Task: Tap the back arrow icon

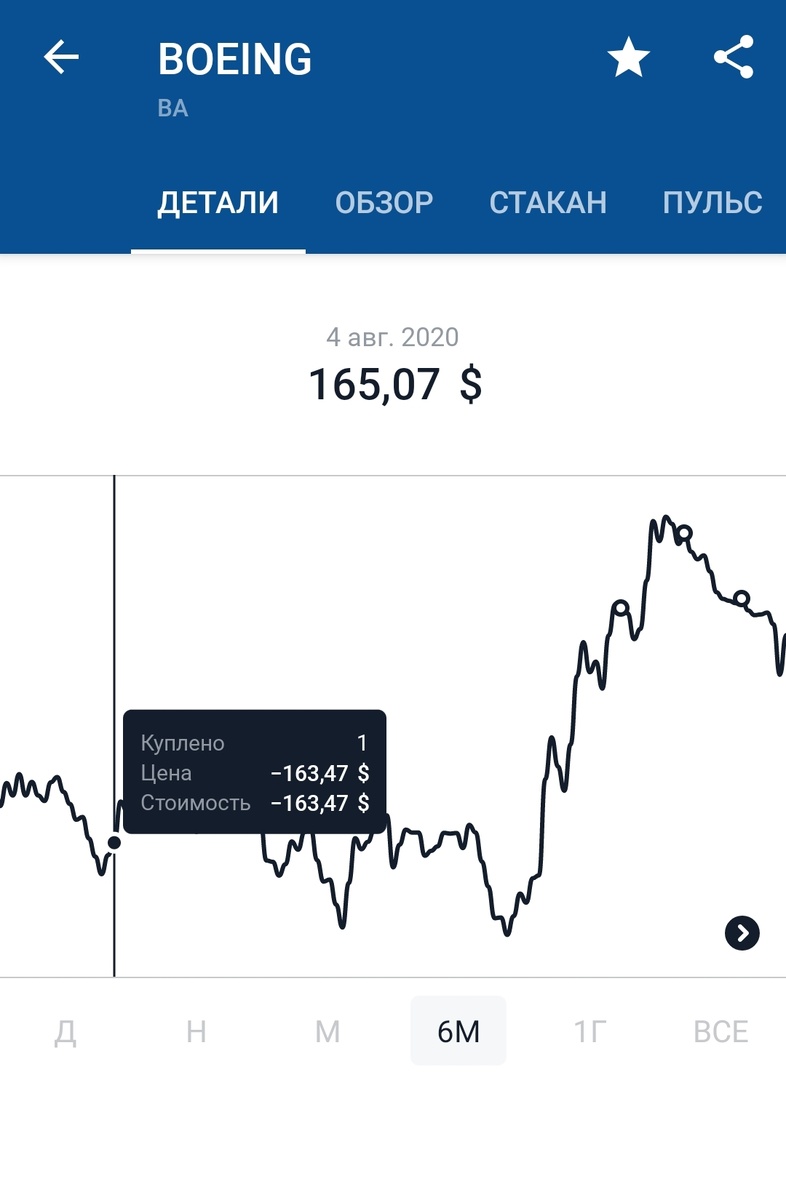Action: pyautogui.click(x=60, y=58)
